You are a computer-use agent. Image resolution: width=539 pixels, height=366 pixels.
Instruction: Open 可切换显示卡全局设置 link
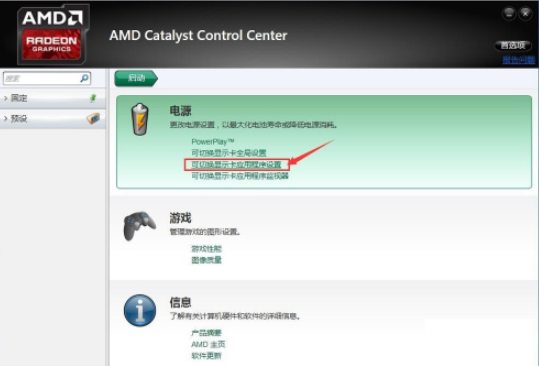(x=229, y=153)
